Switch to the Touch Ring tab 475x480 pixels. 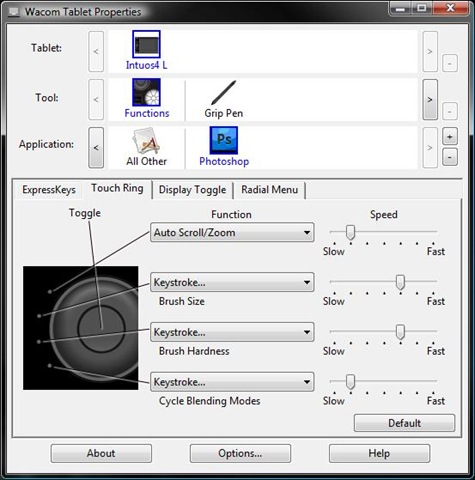117,188
